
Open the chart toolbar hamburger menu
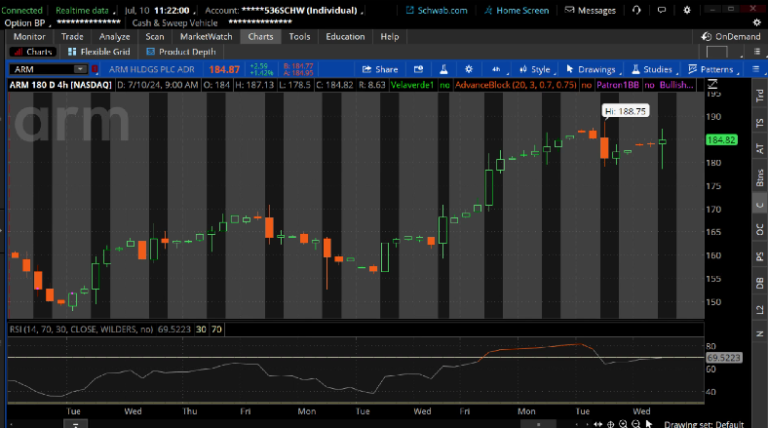[x=756, y=69]
